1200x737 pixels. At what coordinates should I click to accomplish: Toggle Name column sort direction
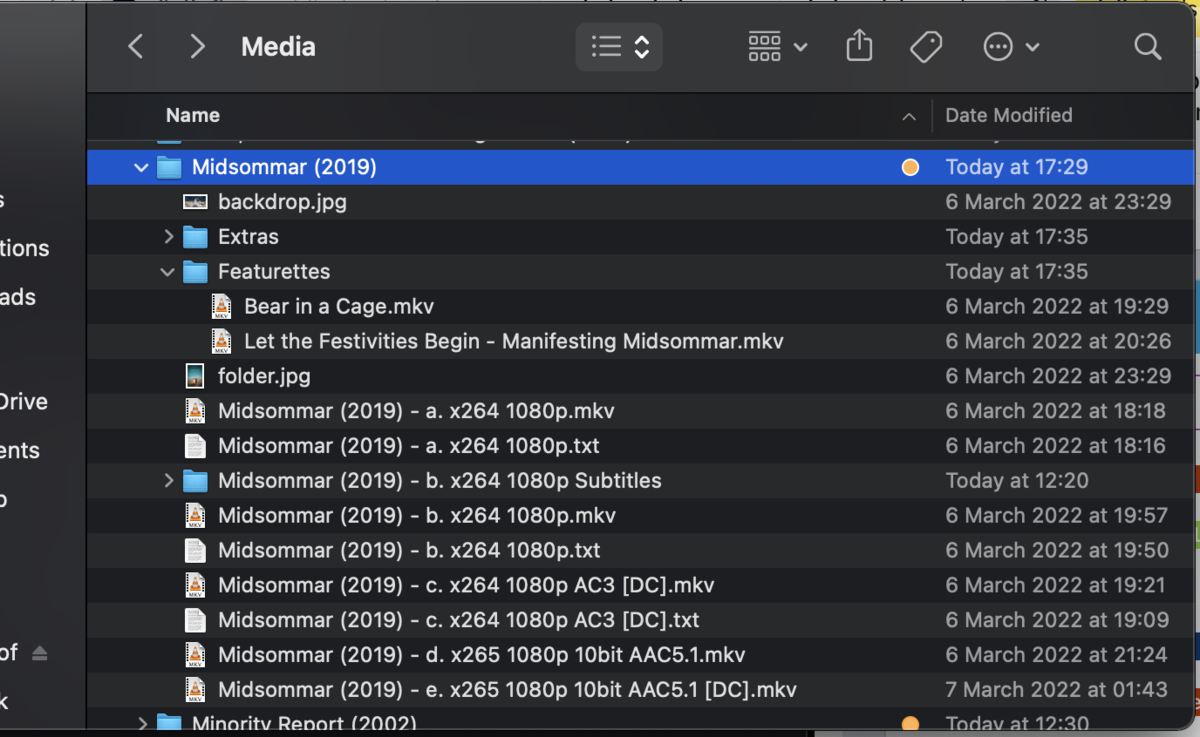(x=909, y=116)
